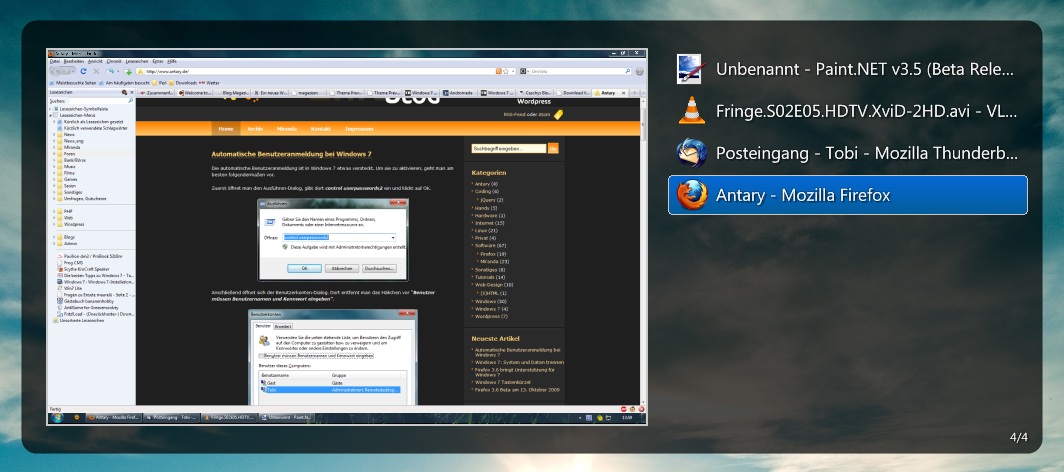Open the Kontakt blog navigation link

point(320,129)
